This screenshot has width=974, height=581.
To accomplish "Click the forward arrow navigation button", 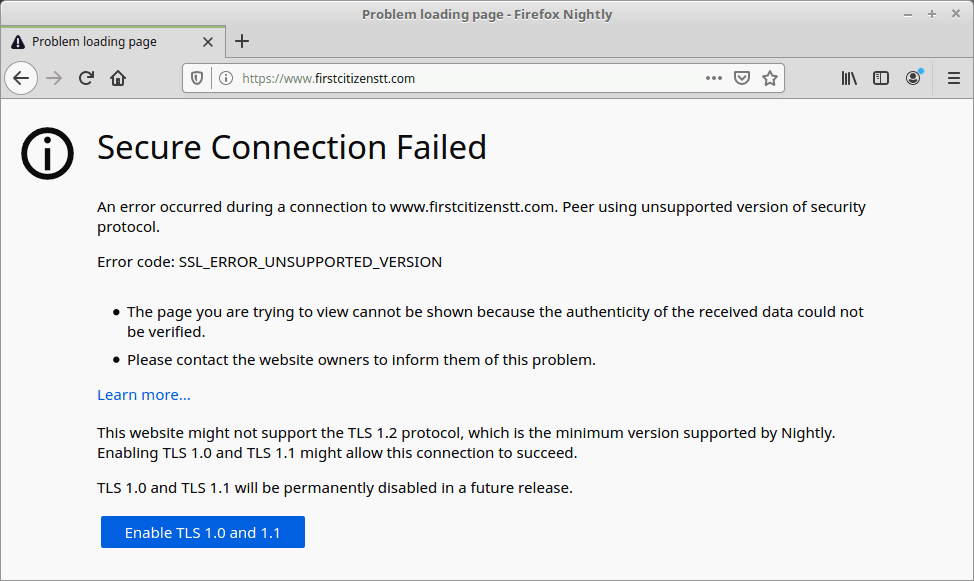I will pos(55,78).
